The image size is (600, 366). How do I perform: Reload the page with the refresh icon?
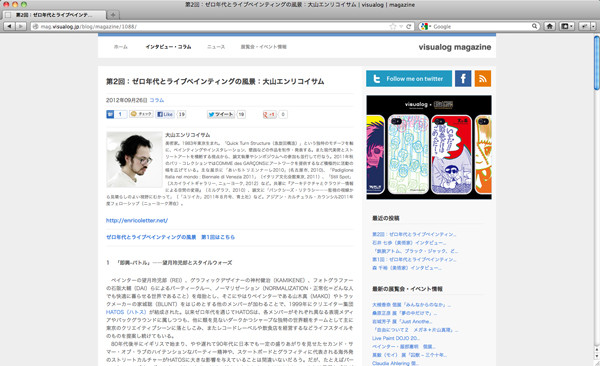point(408,26)
